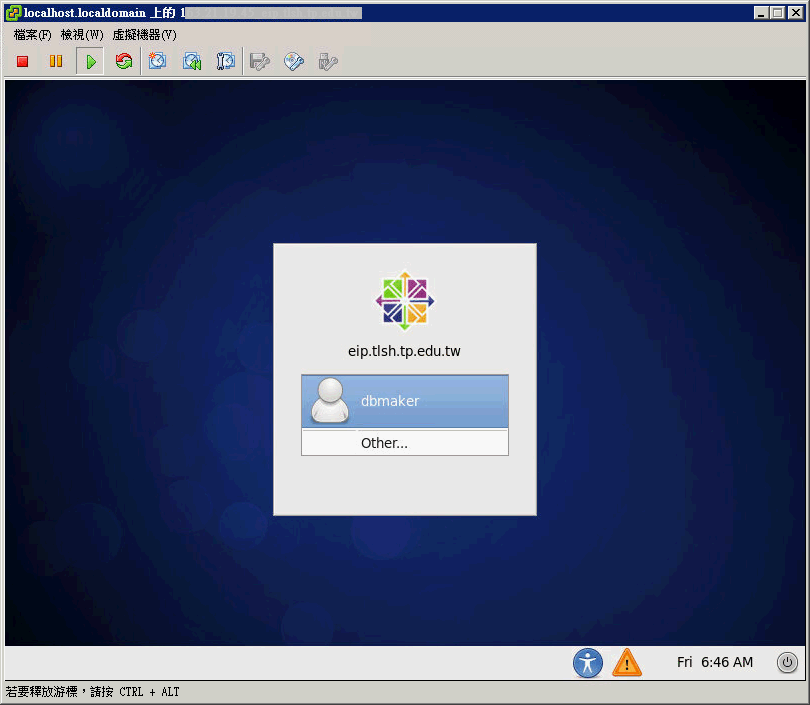
Task: Minimize the VMware console window
Action: click(761, 12)
